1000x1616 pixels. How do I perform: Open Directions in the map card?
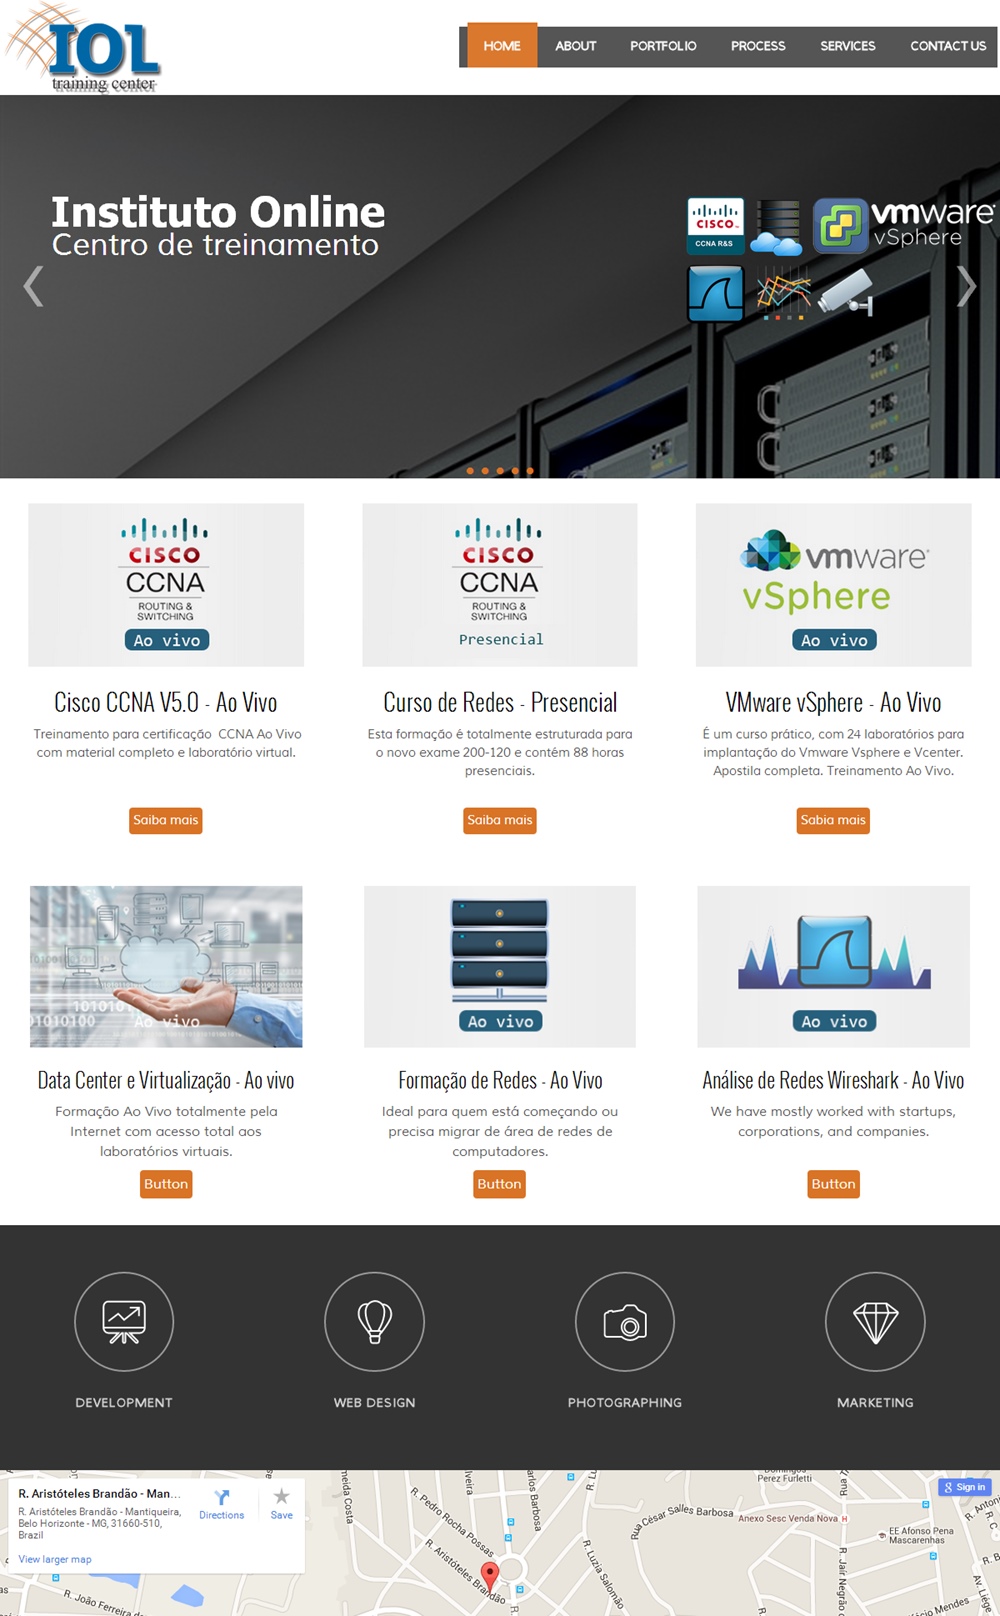[221, 1504]
